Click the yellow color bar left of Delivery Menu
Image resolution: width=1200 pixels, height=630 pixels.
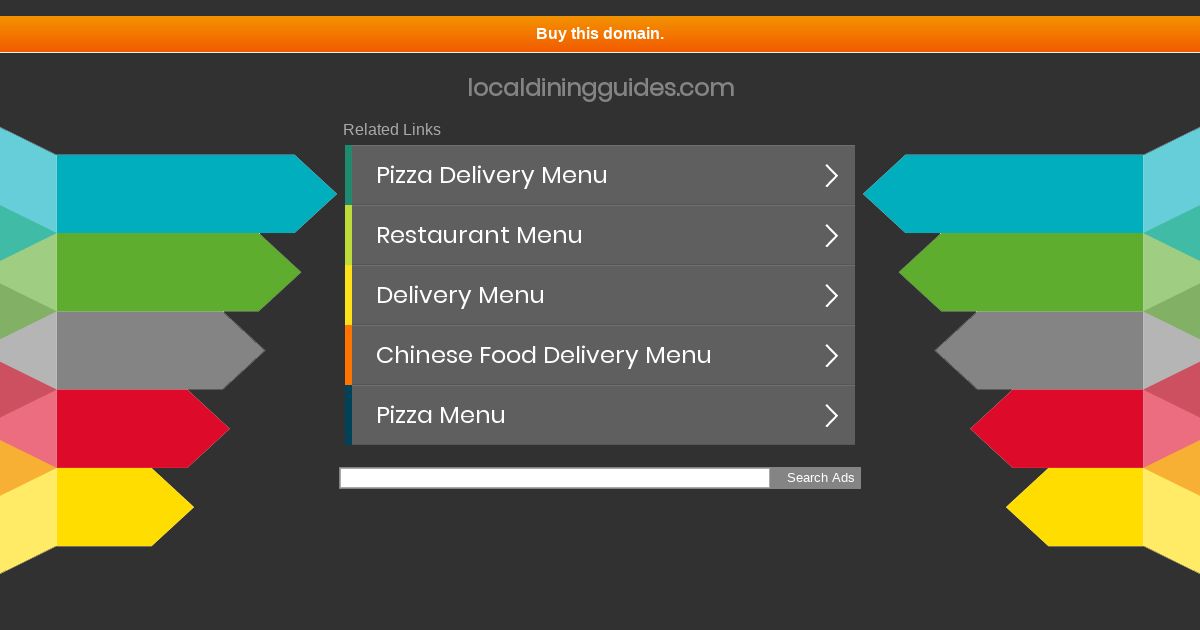(x=348, y=295)
